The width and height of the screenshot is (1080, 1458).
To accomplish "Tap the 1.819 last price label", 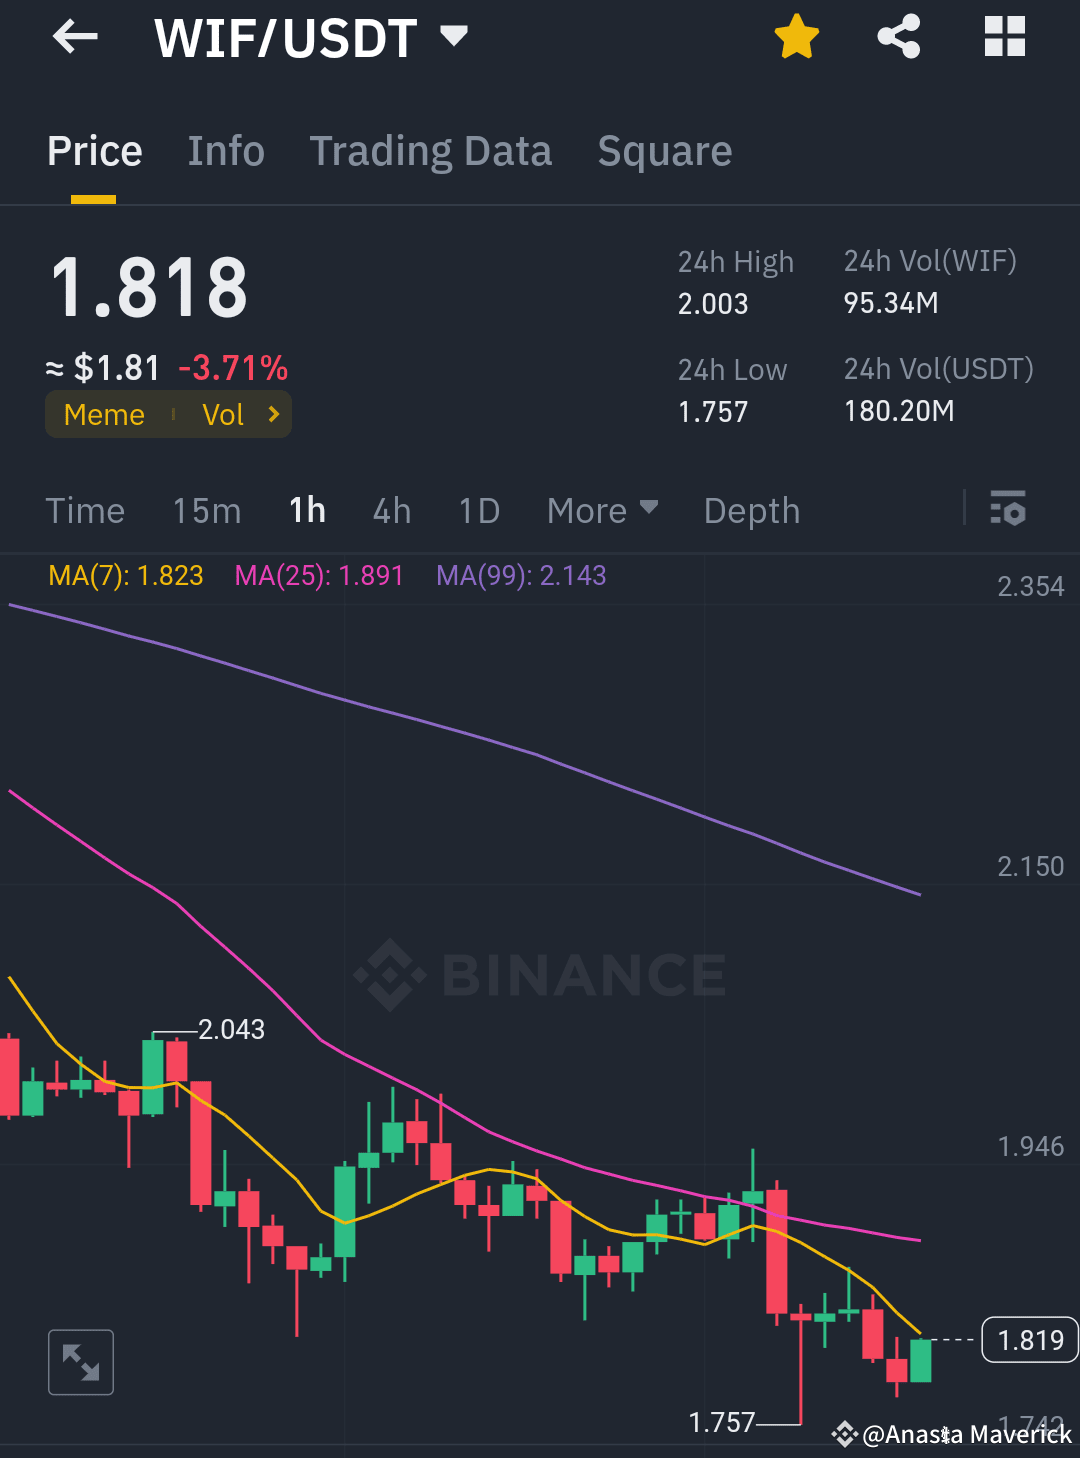I will [1029, 1340].
